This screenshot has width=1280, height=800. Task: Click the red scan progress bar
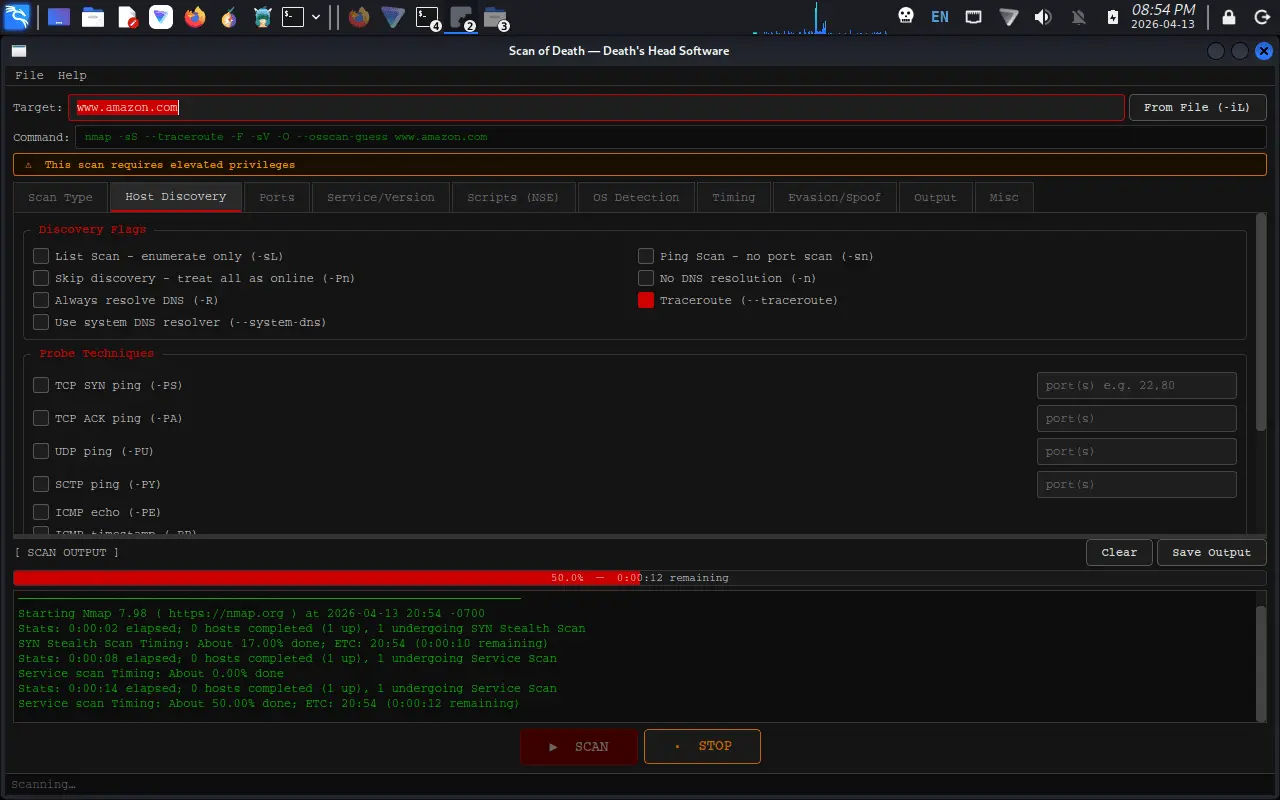(640, 578)
